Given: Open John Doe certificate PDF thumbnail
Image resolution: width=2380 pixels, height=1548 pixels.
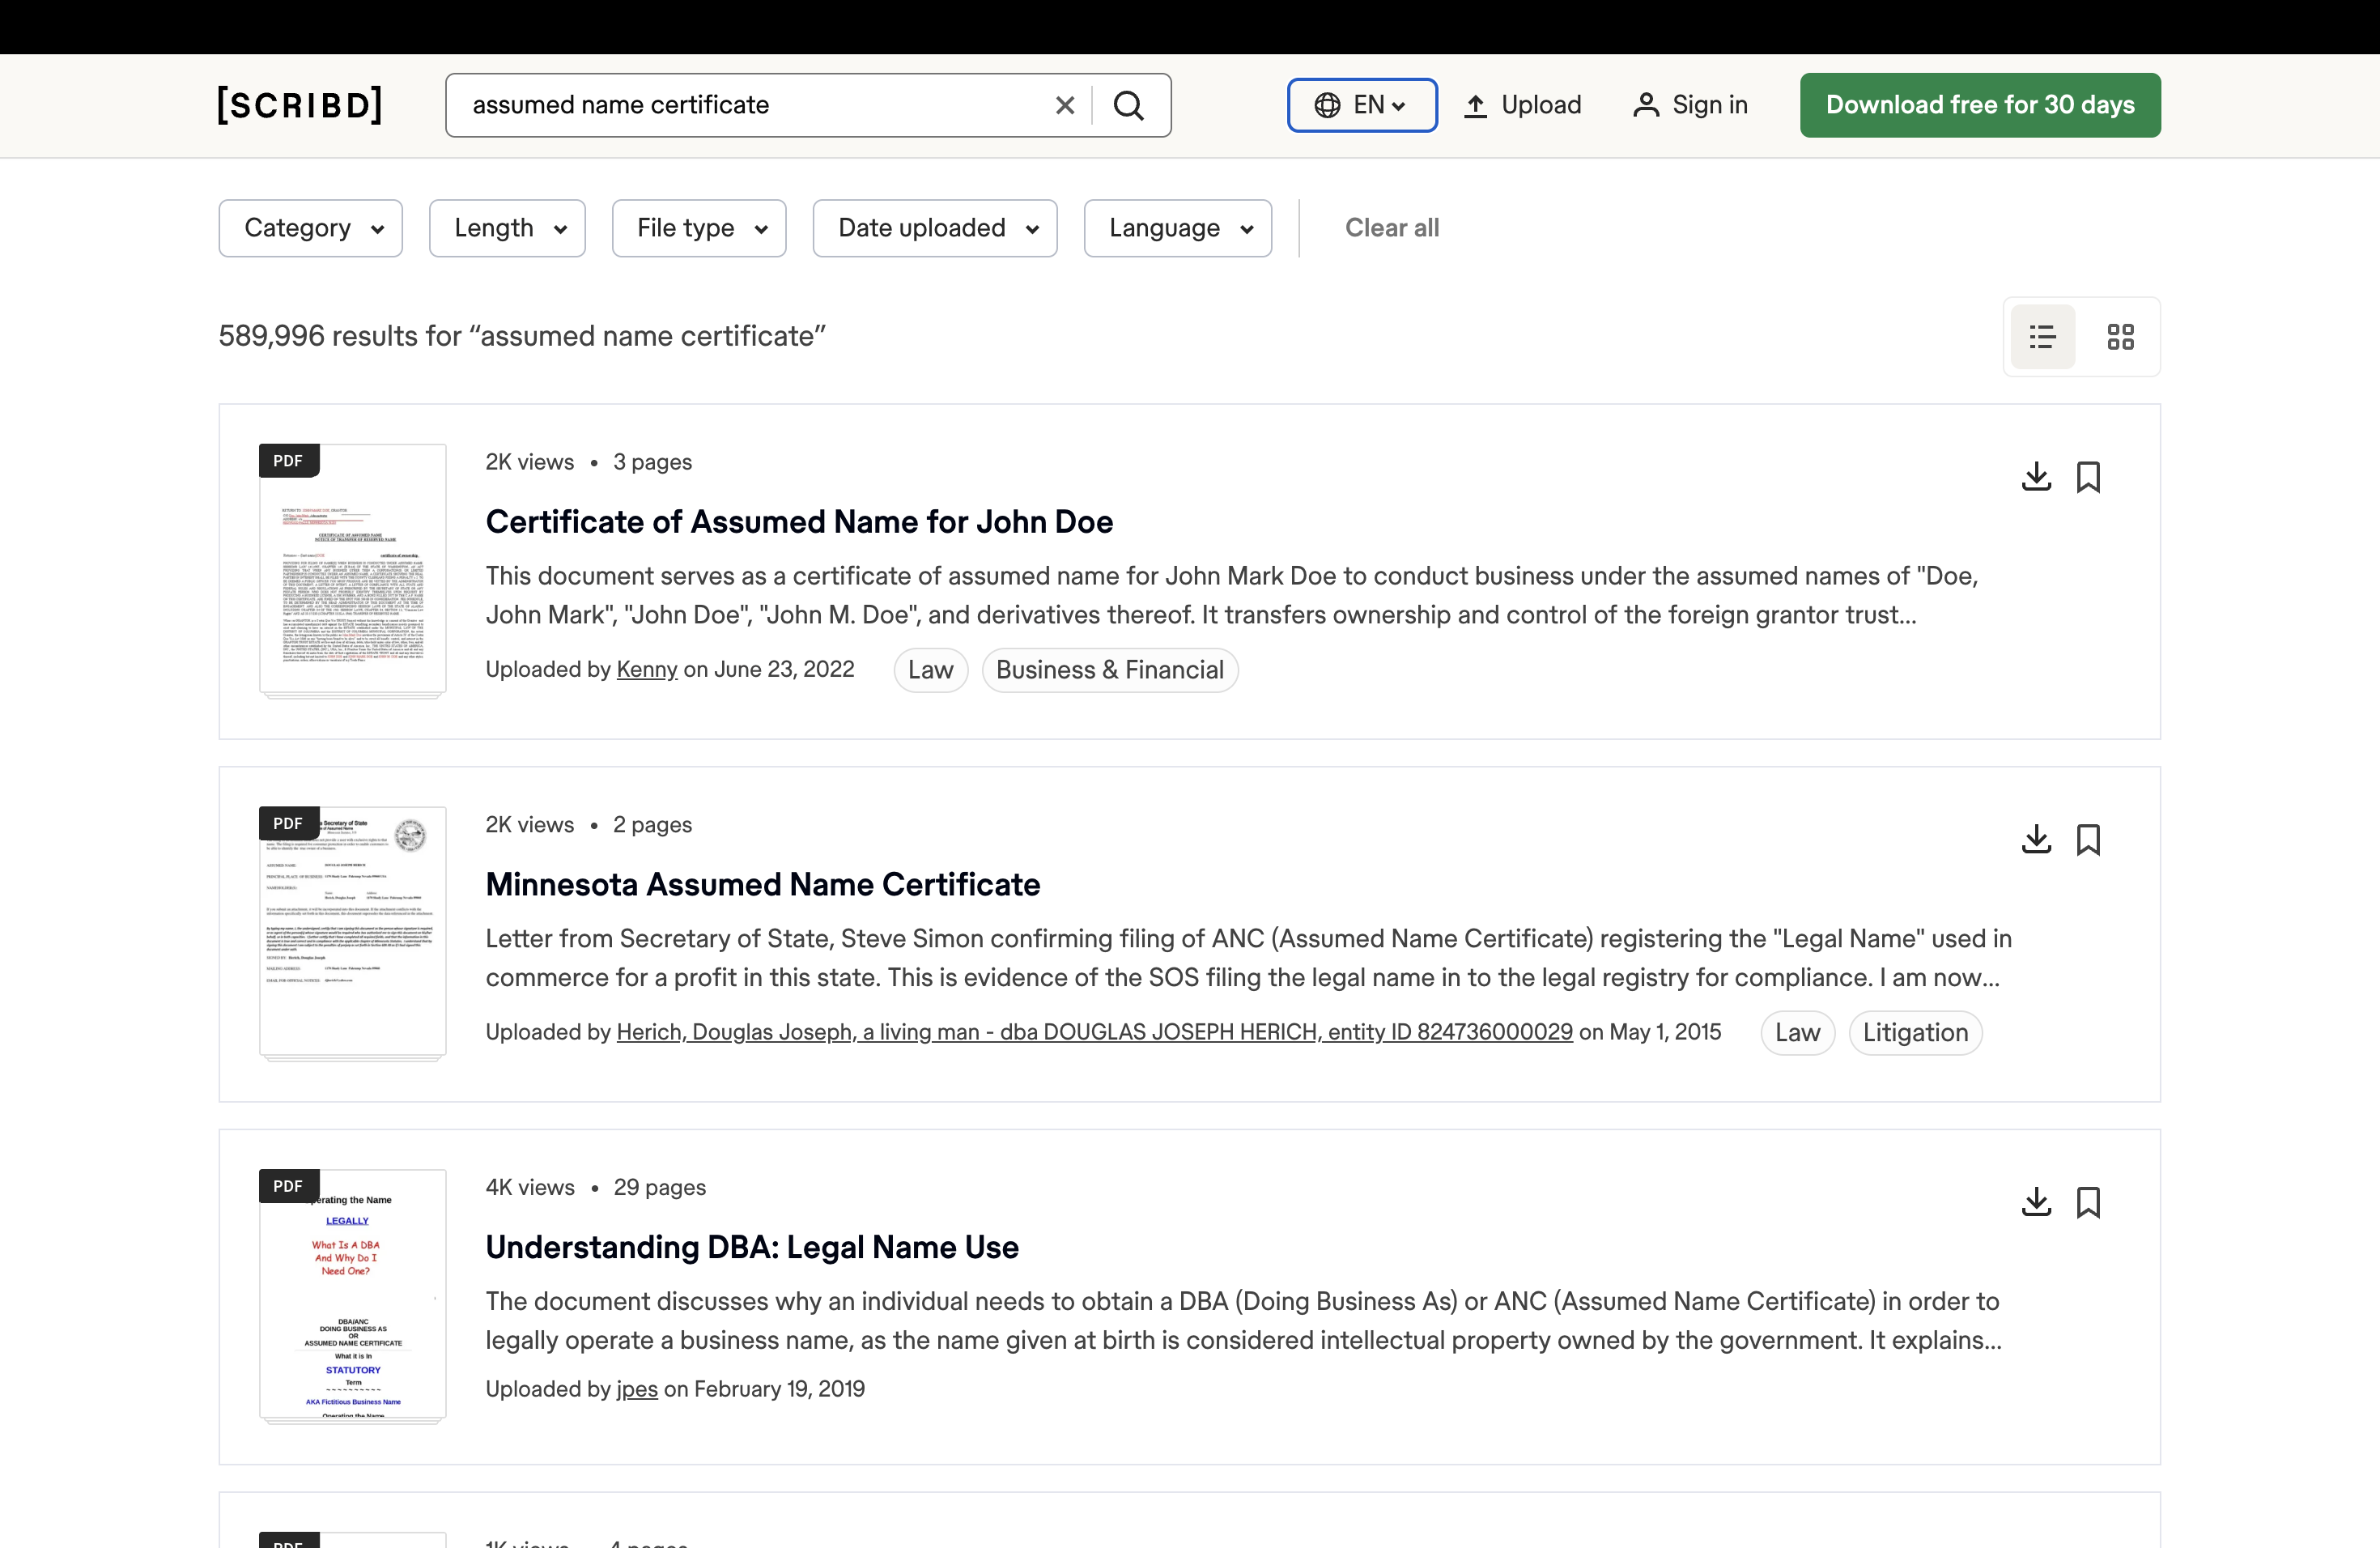Looking at the screenshot, I should 352,570.
